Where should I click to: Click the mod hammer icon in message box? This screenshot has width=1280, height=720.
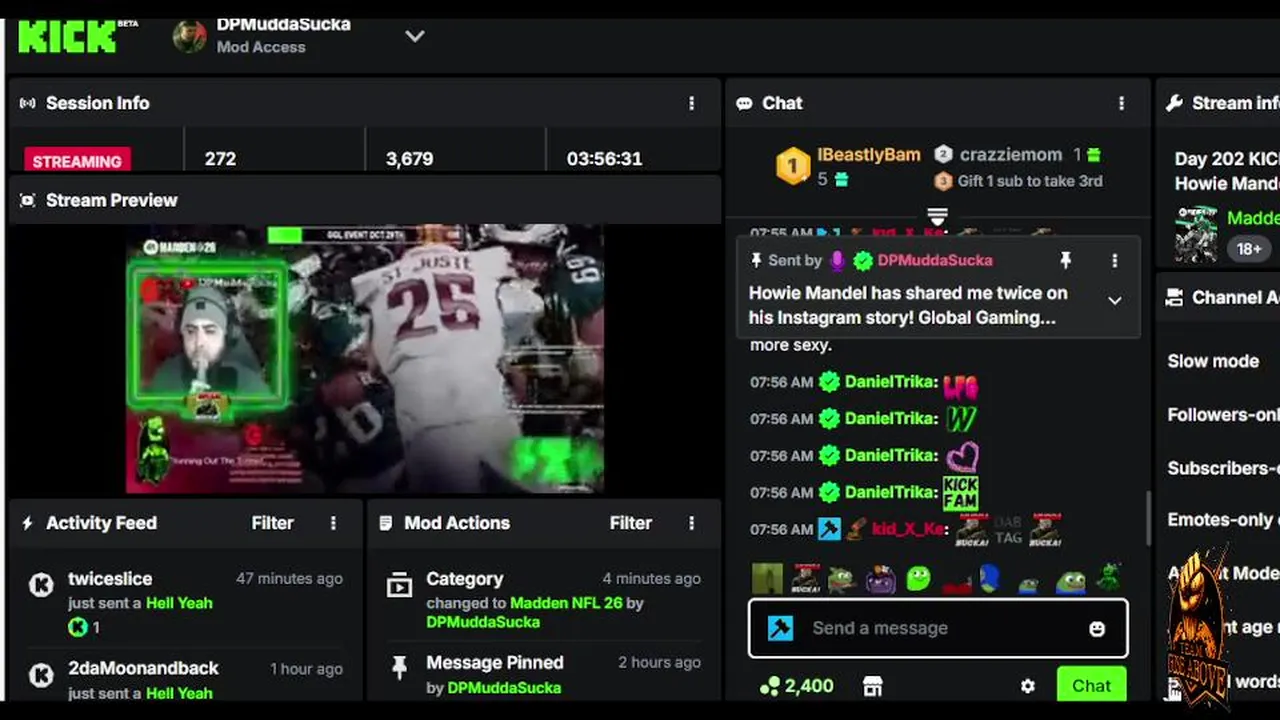click(x=781, y=628)
